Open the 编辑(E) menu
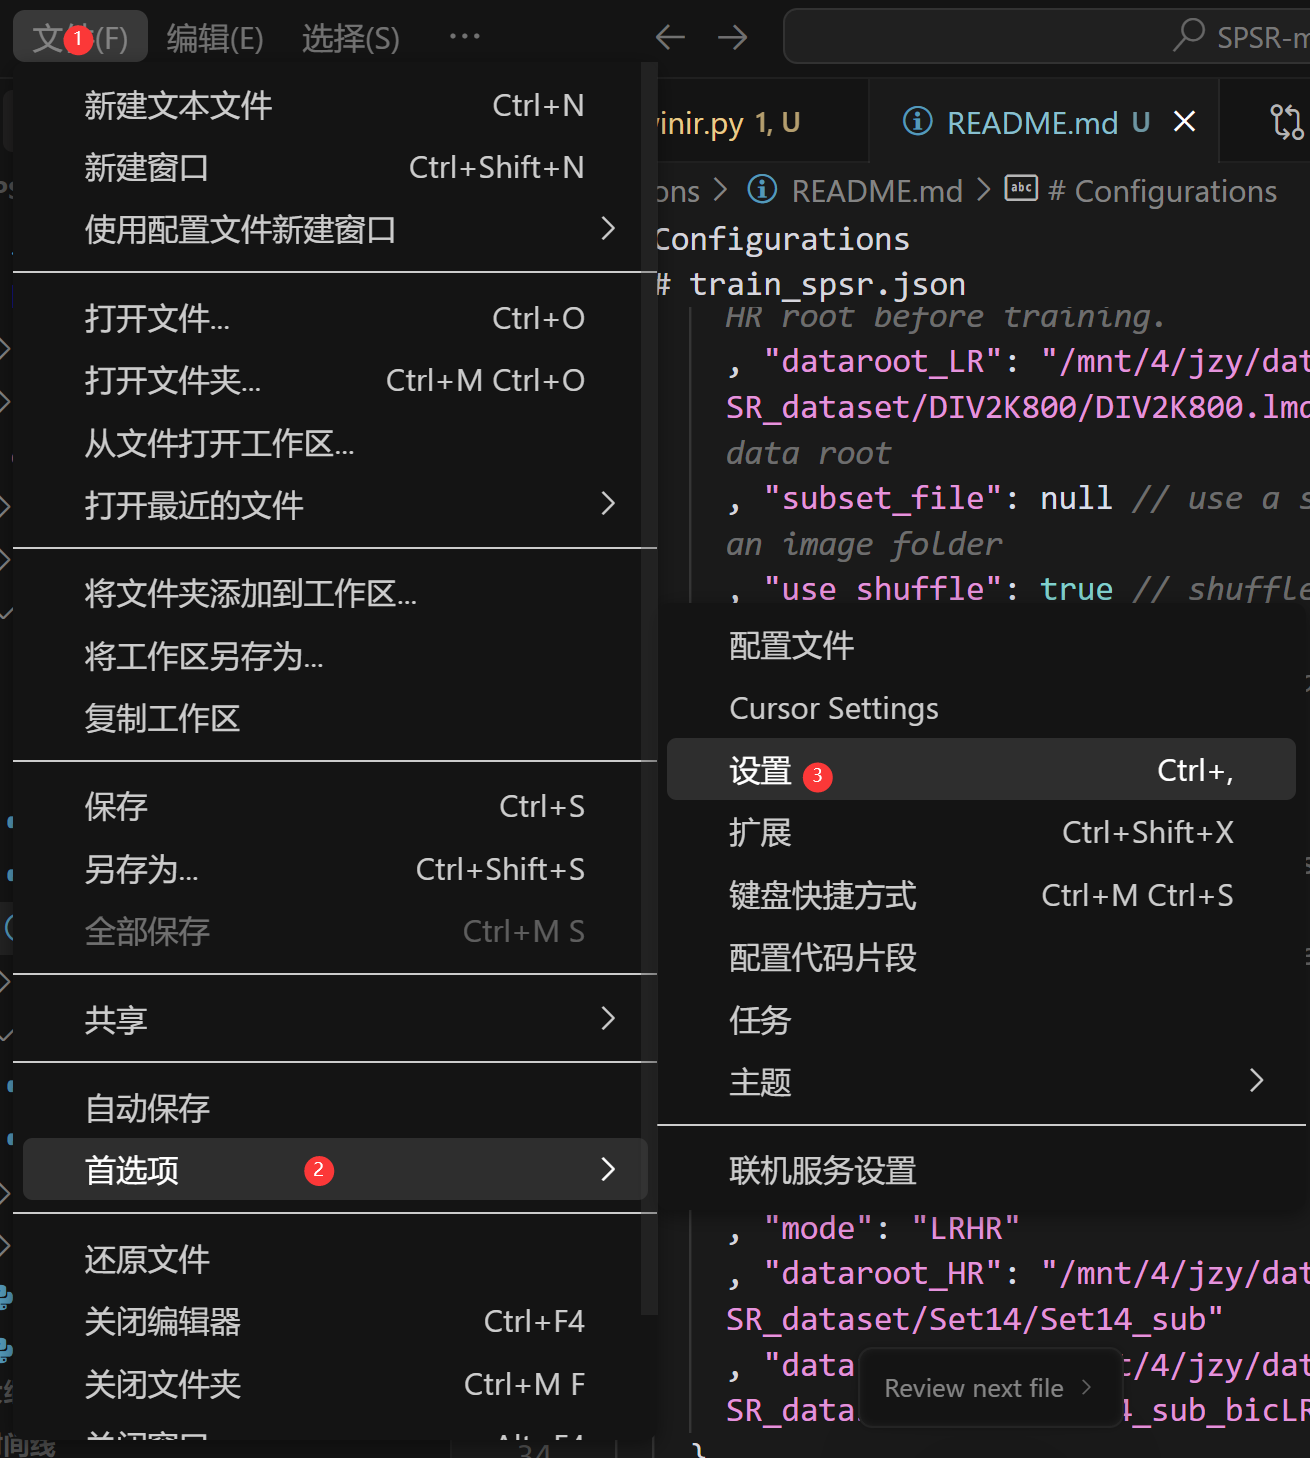 213,37
